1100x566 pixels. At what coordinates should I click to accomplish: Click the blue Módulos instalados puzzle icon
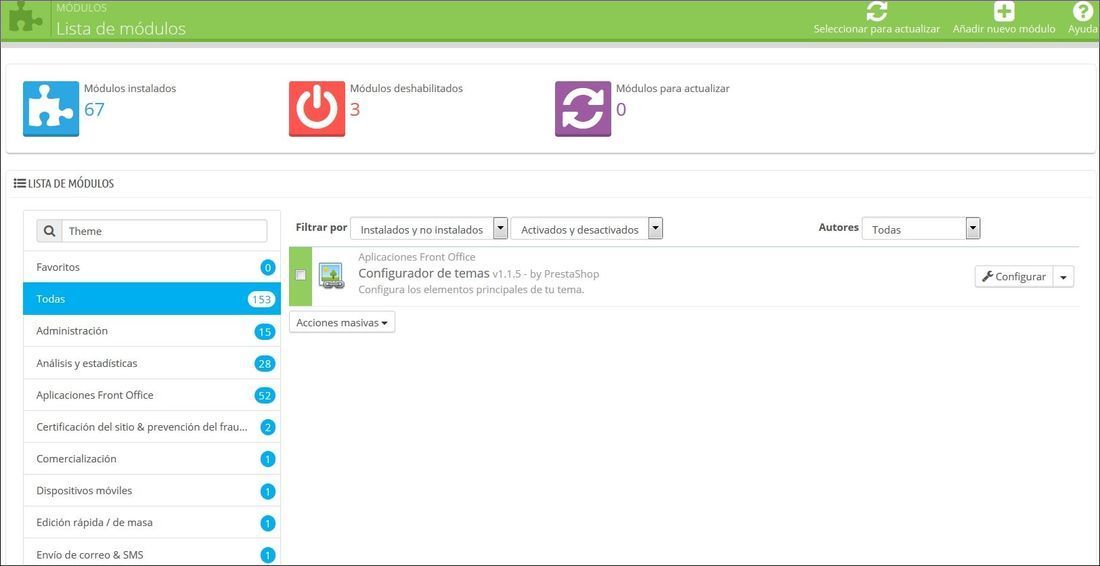[51, 109]
